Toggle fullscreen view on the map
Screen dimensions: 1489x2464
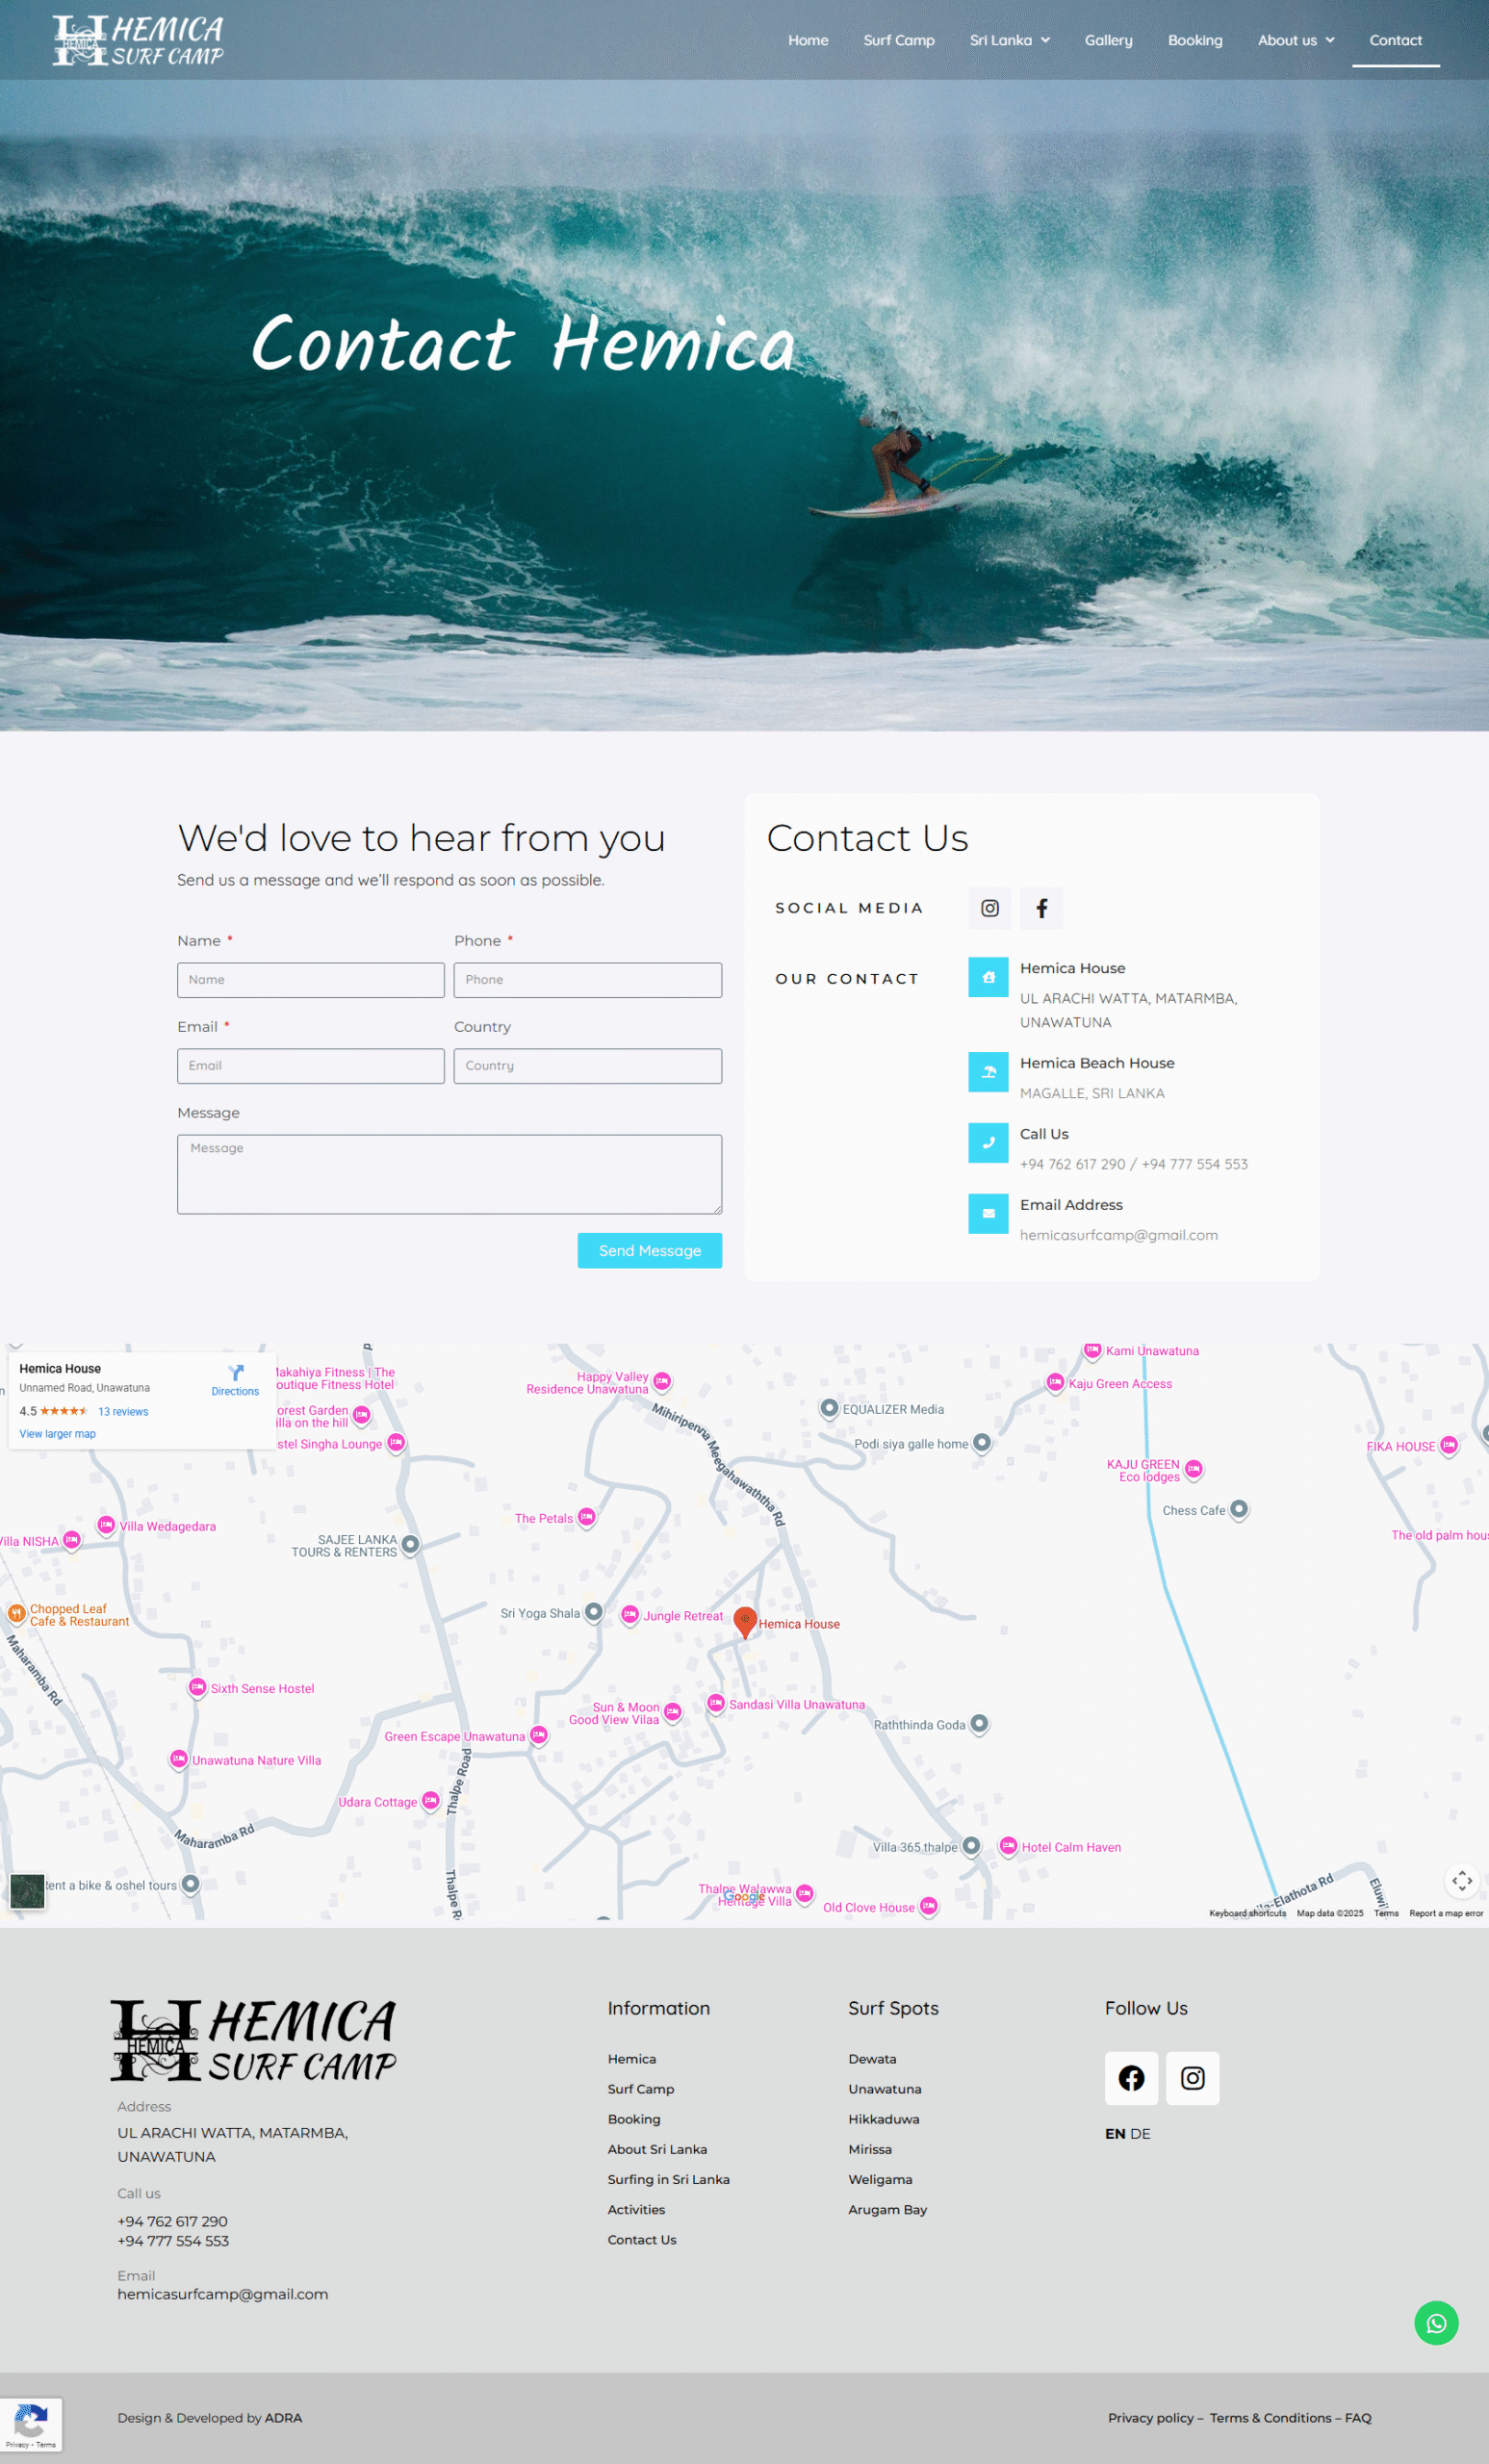[x=1461, y=1880]
